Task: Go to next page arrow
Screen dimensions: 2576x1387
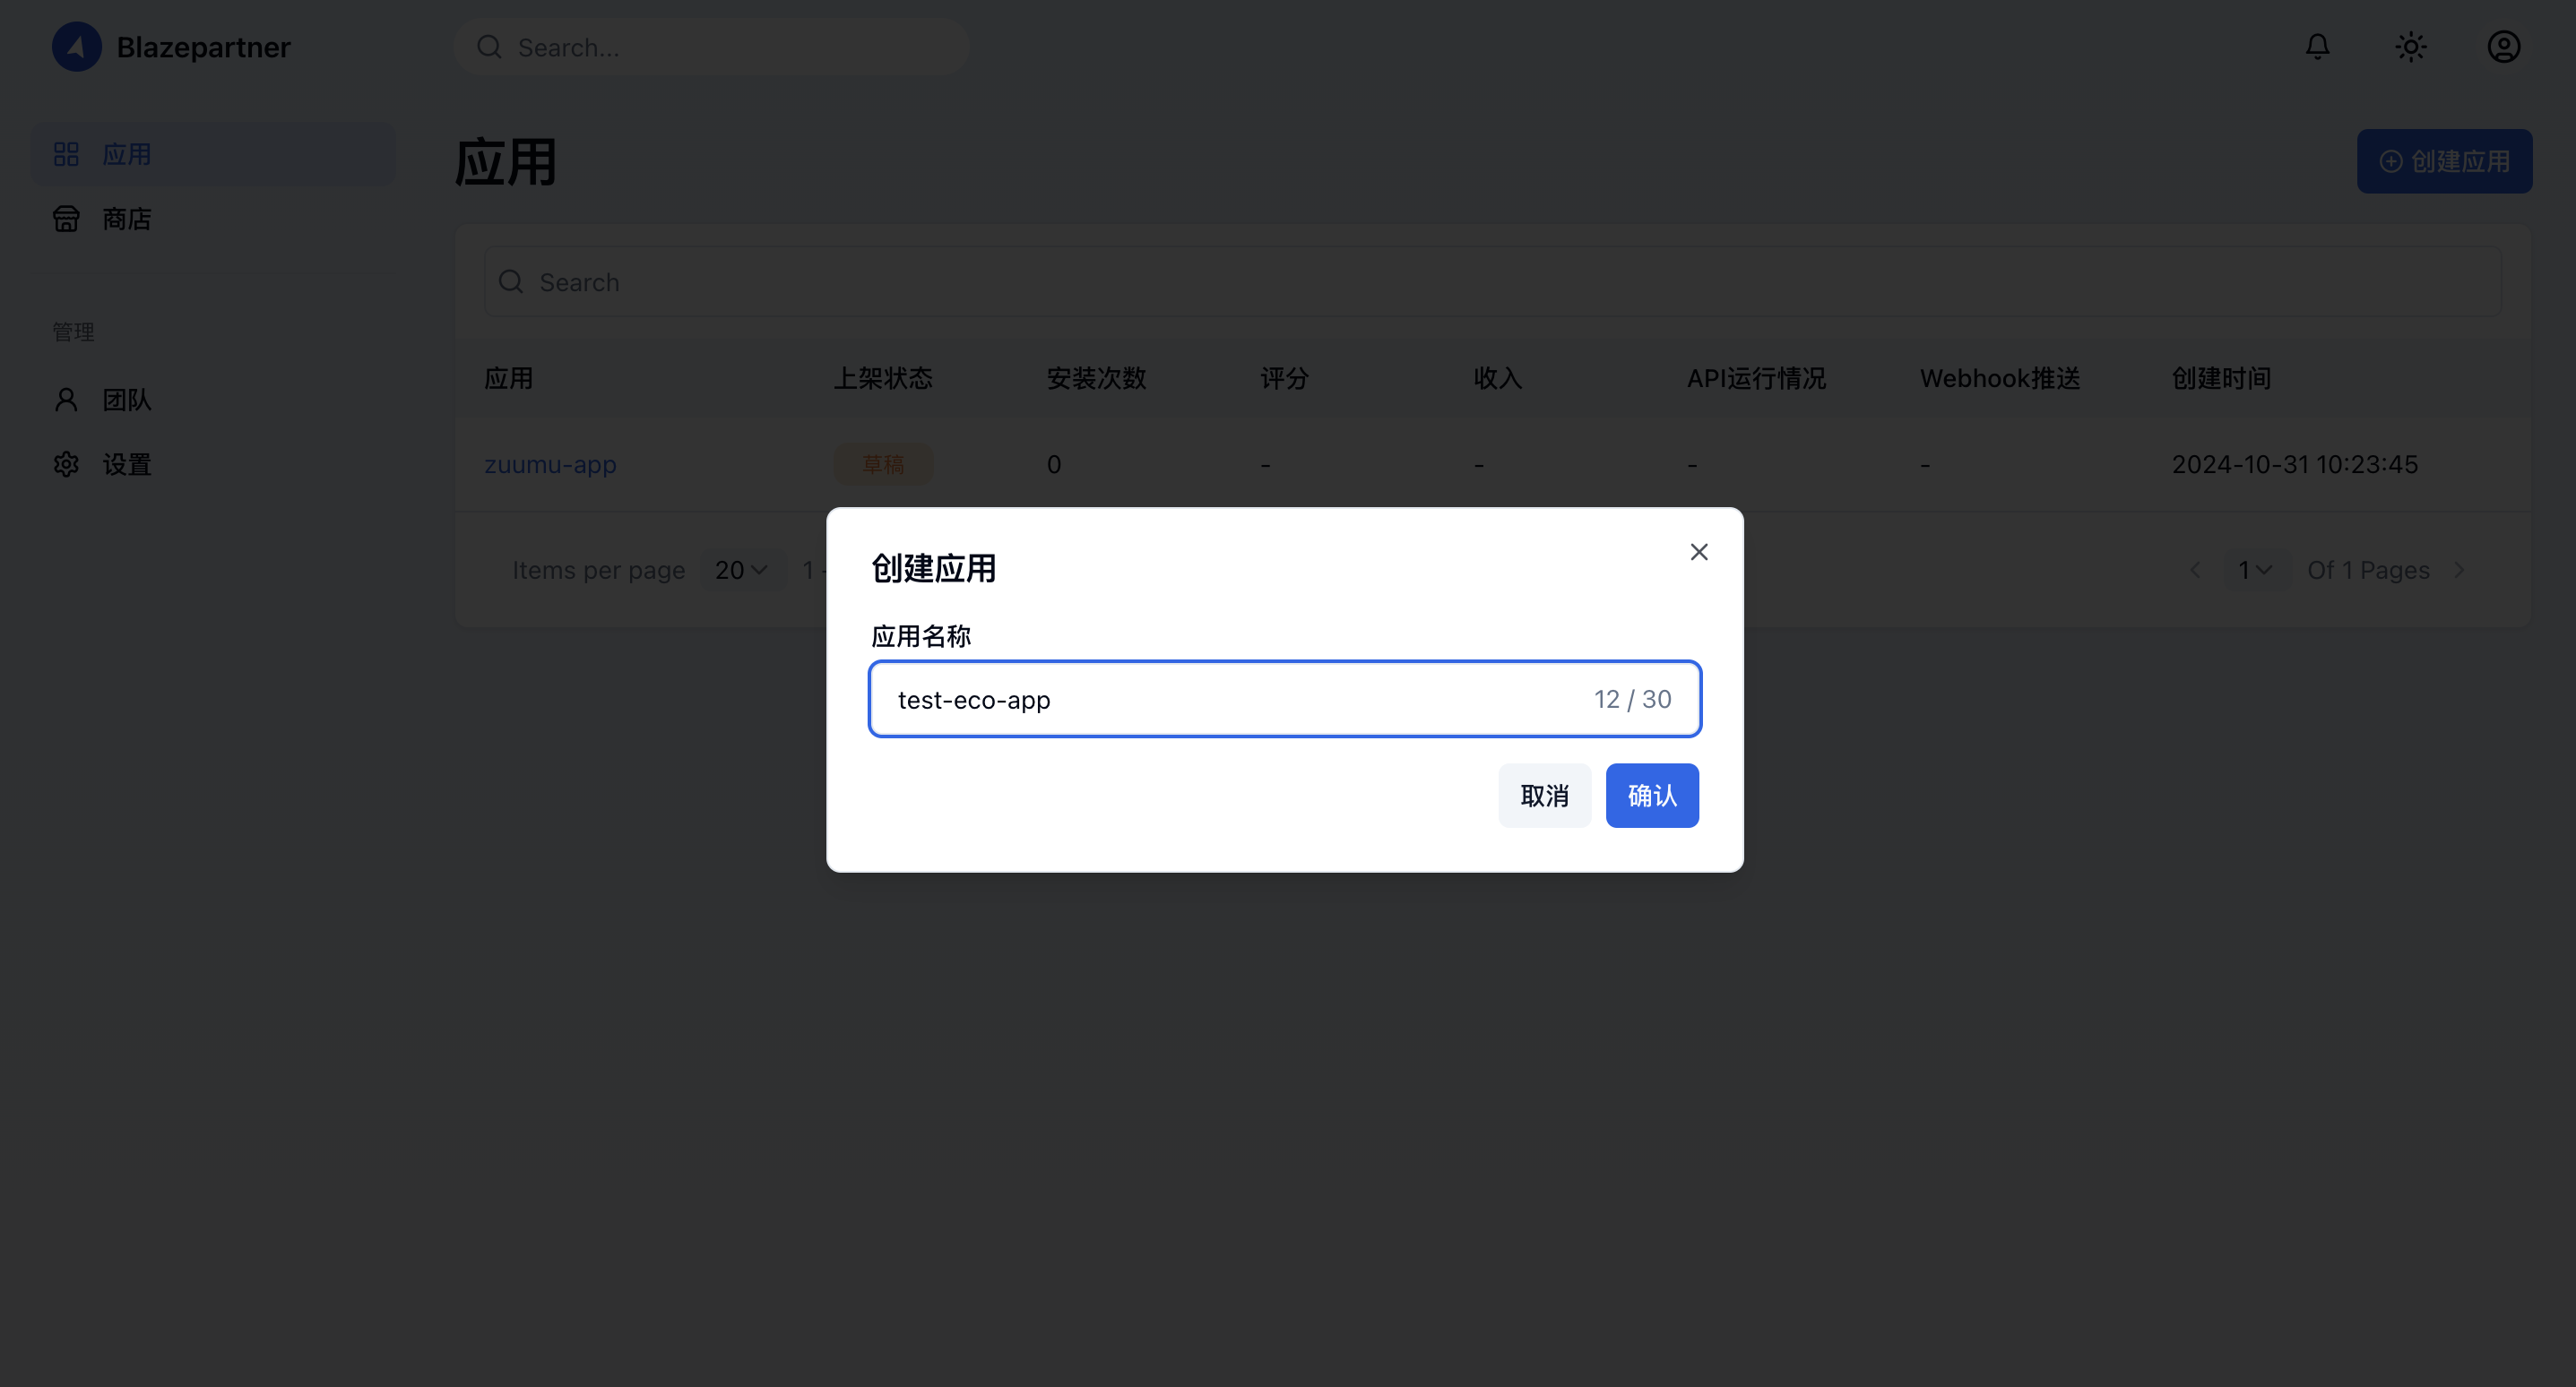Action: pos(2459,570)
